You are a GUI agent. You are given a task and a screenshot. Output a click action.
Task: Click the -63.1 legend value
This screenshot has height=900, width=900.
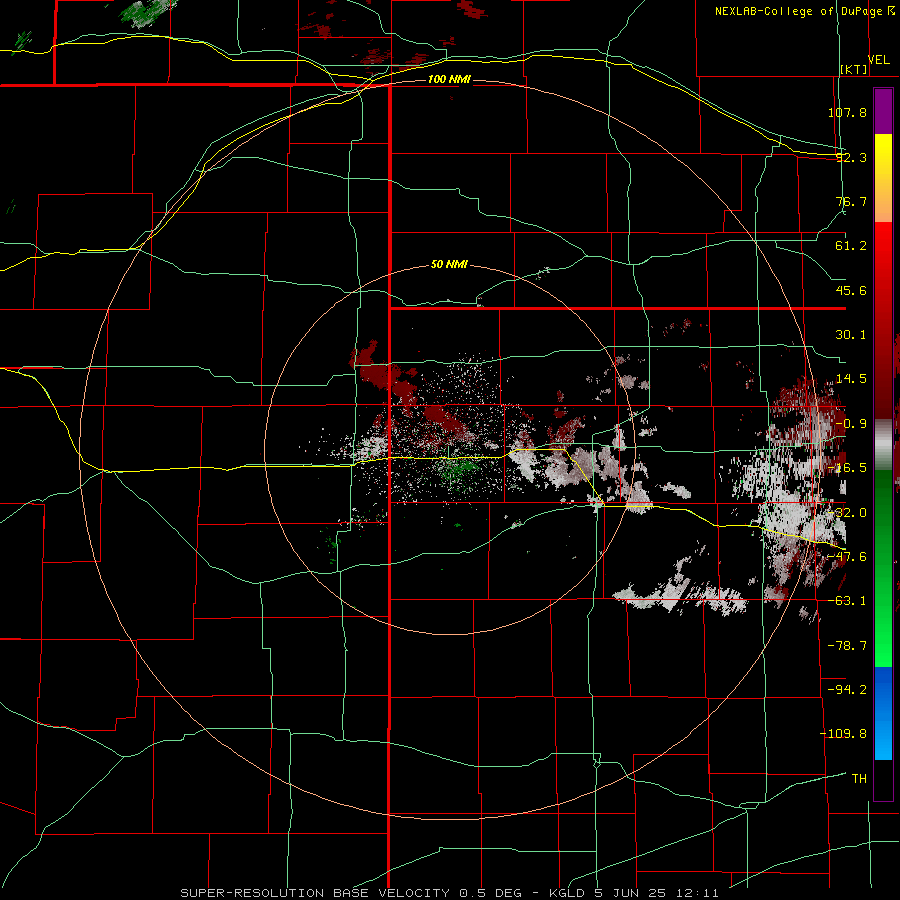(847, 601)
